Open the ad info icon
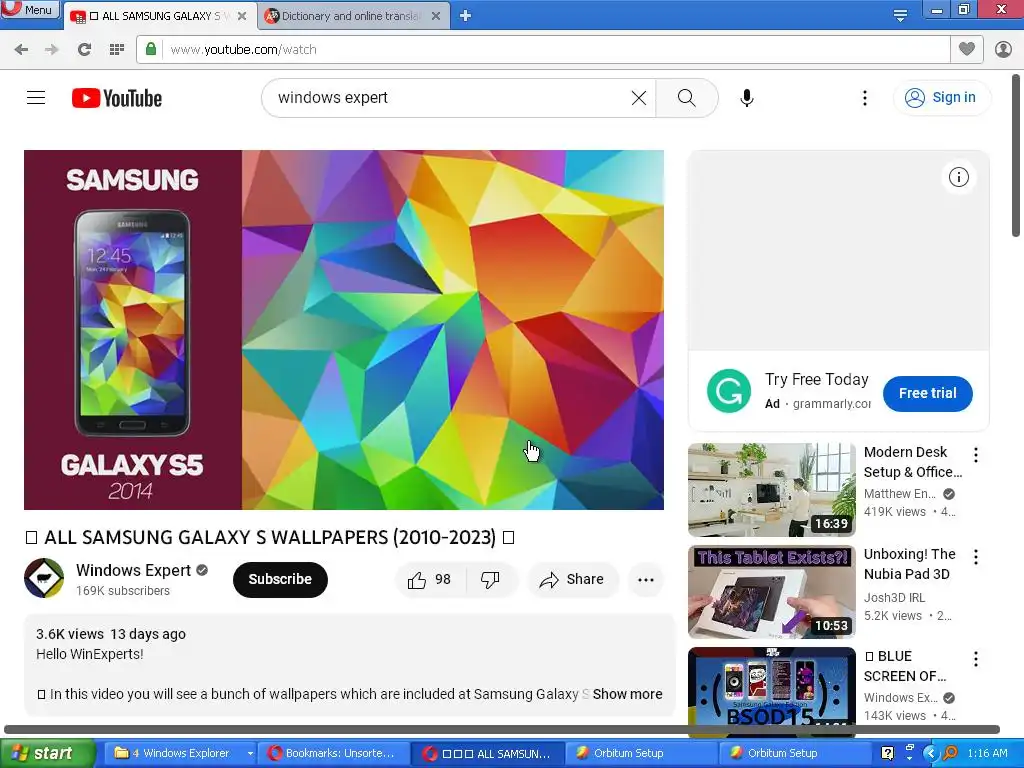This screenshot has height=768, width=1024. tap(959, 177)
